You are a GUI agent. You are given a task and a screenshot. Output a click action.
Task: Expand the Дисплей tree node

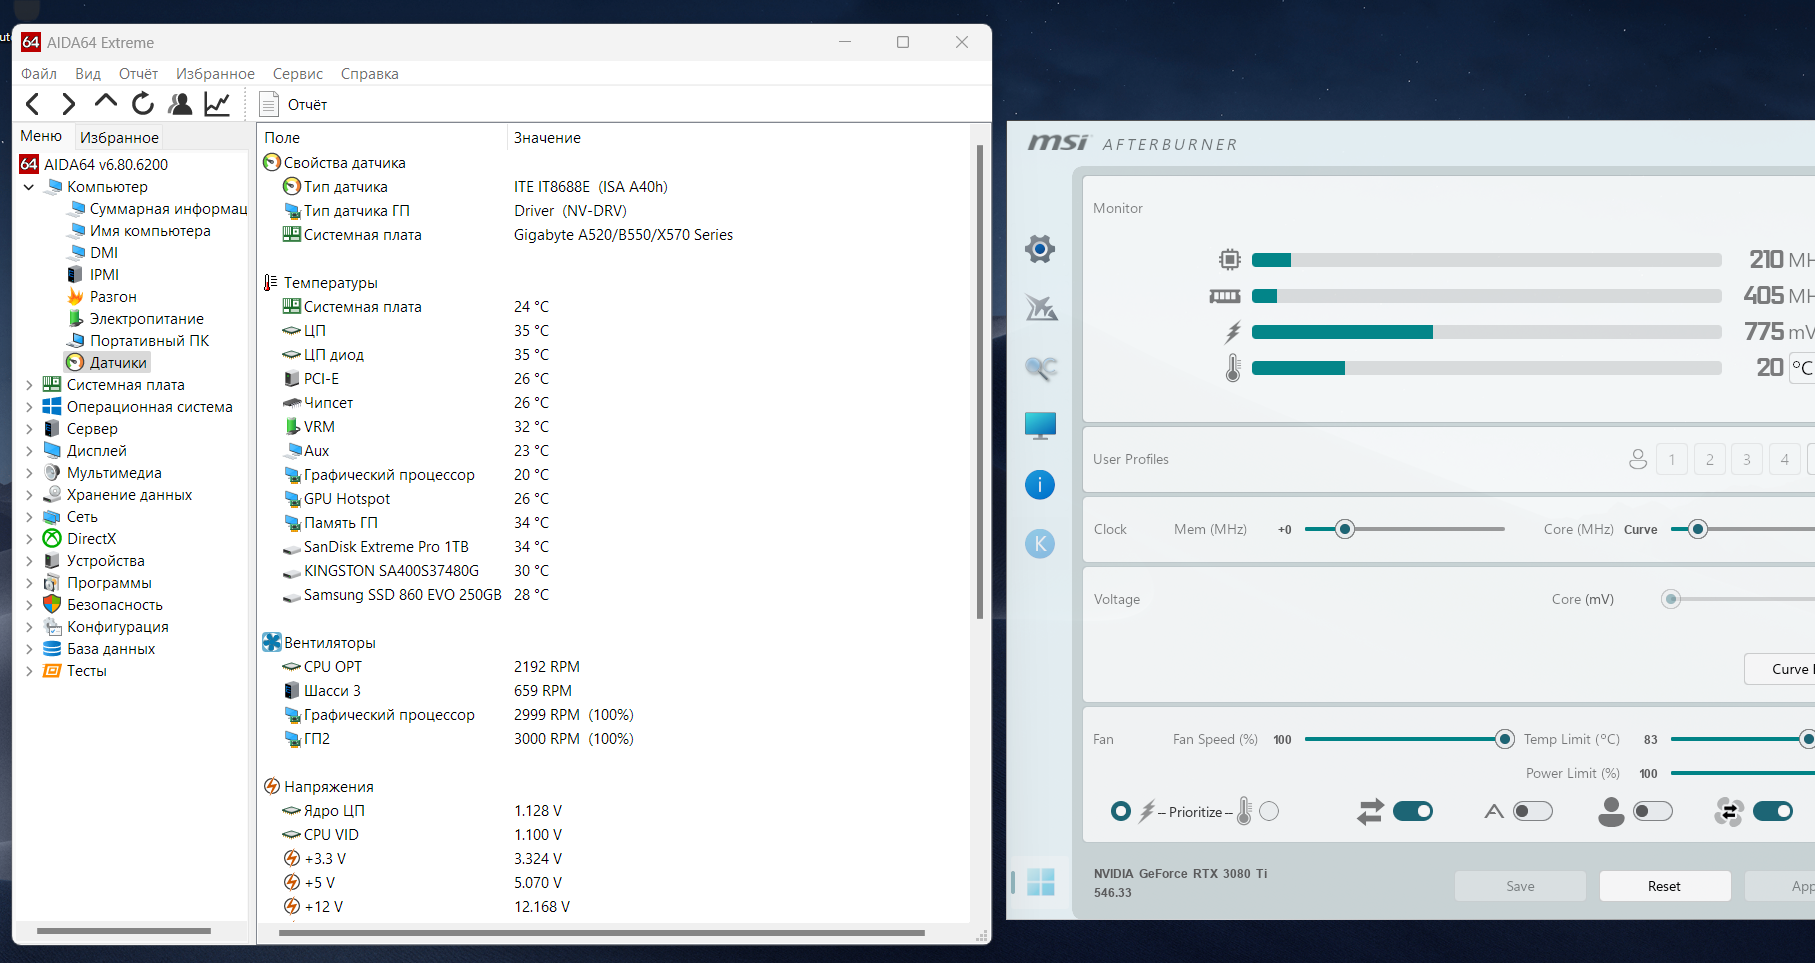click(x=29, y=451)
